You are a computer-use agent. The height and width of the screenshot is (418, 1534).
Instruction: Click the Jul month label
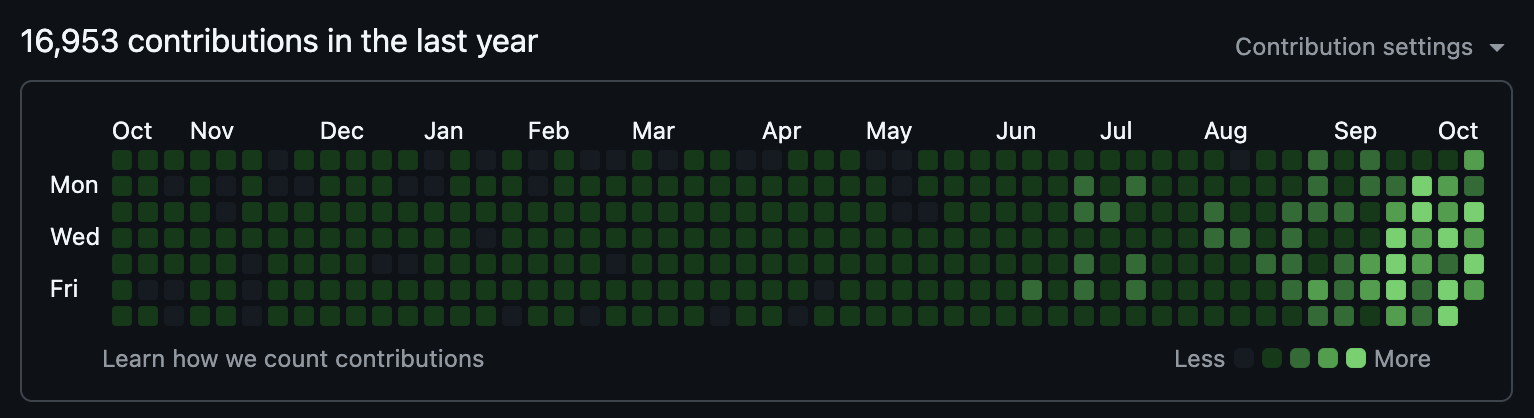1116,131
